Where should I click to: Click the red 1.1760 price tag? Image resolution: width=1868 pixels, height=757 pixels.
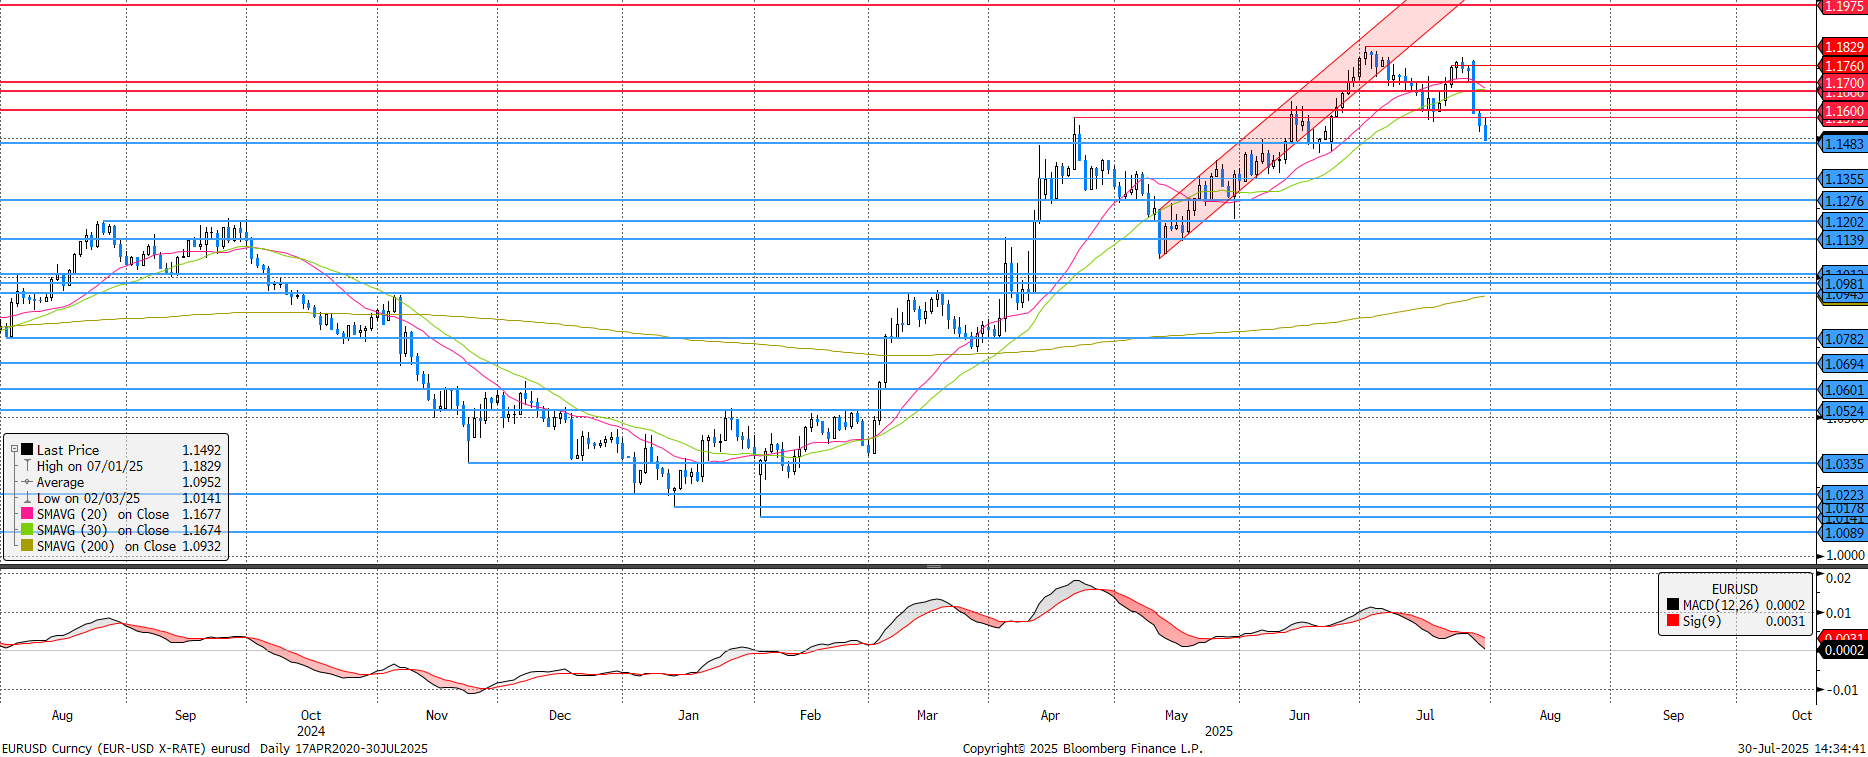pyautogui.click(x=1842, y=66)
